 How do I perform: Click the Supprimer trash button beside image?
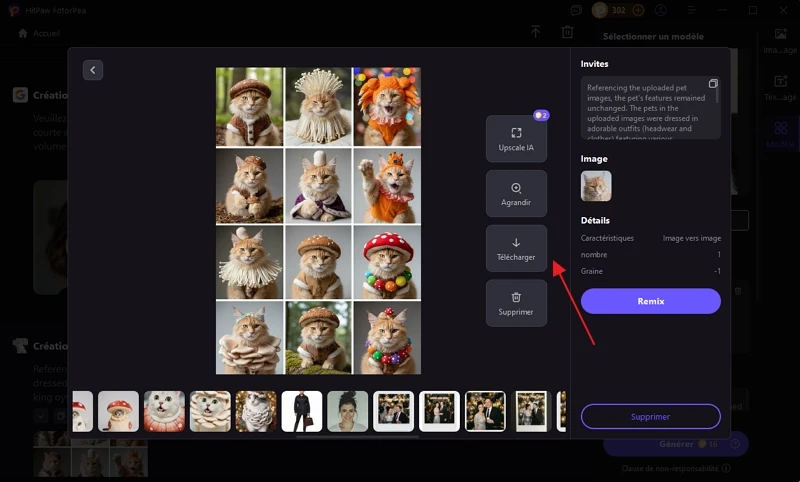click(516, 303)
